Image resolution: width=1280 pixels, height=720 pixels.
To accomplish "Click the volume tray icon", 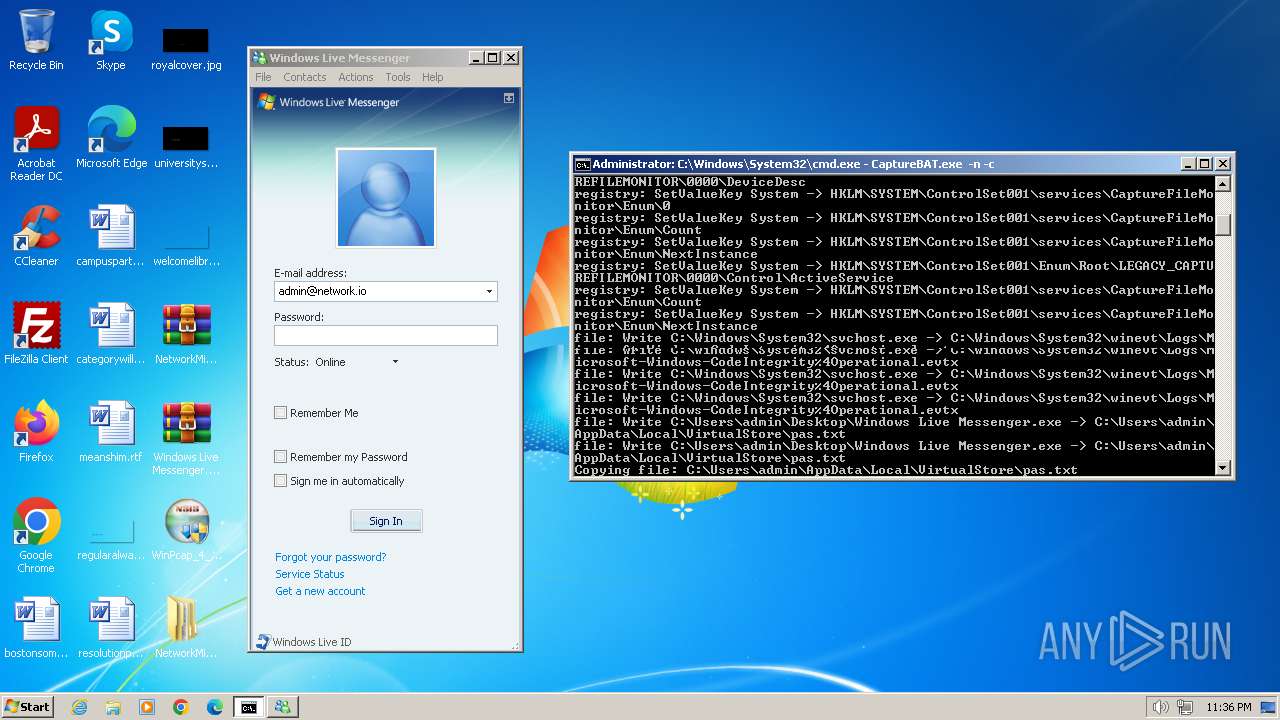I will 1160,707.
